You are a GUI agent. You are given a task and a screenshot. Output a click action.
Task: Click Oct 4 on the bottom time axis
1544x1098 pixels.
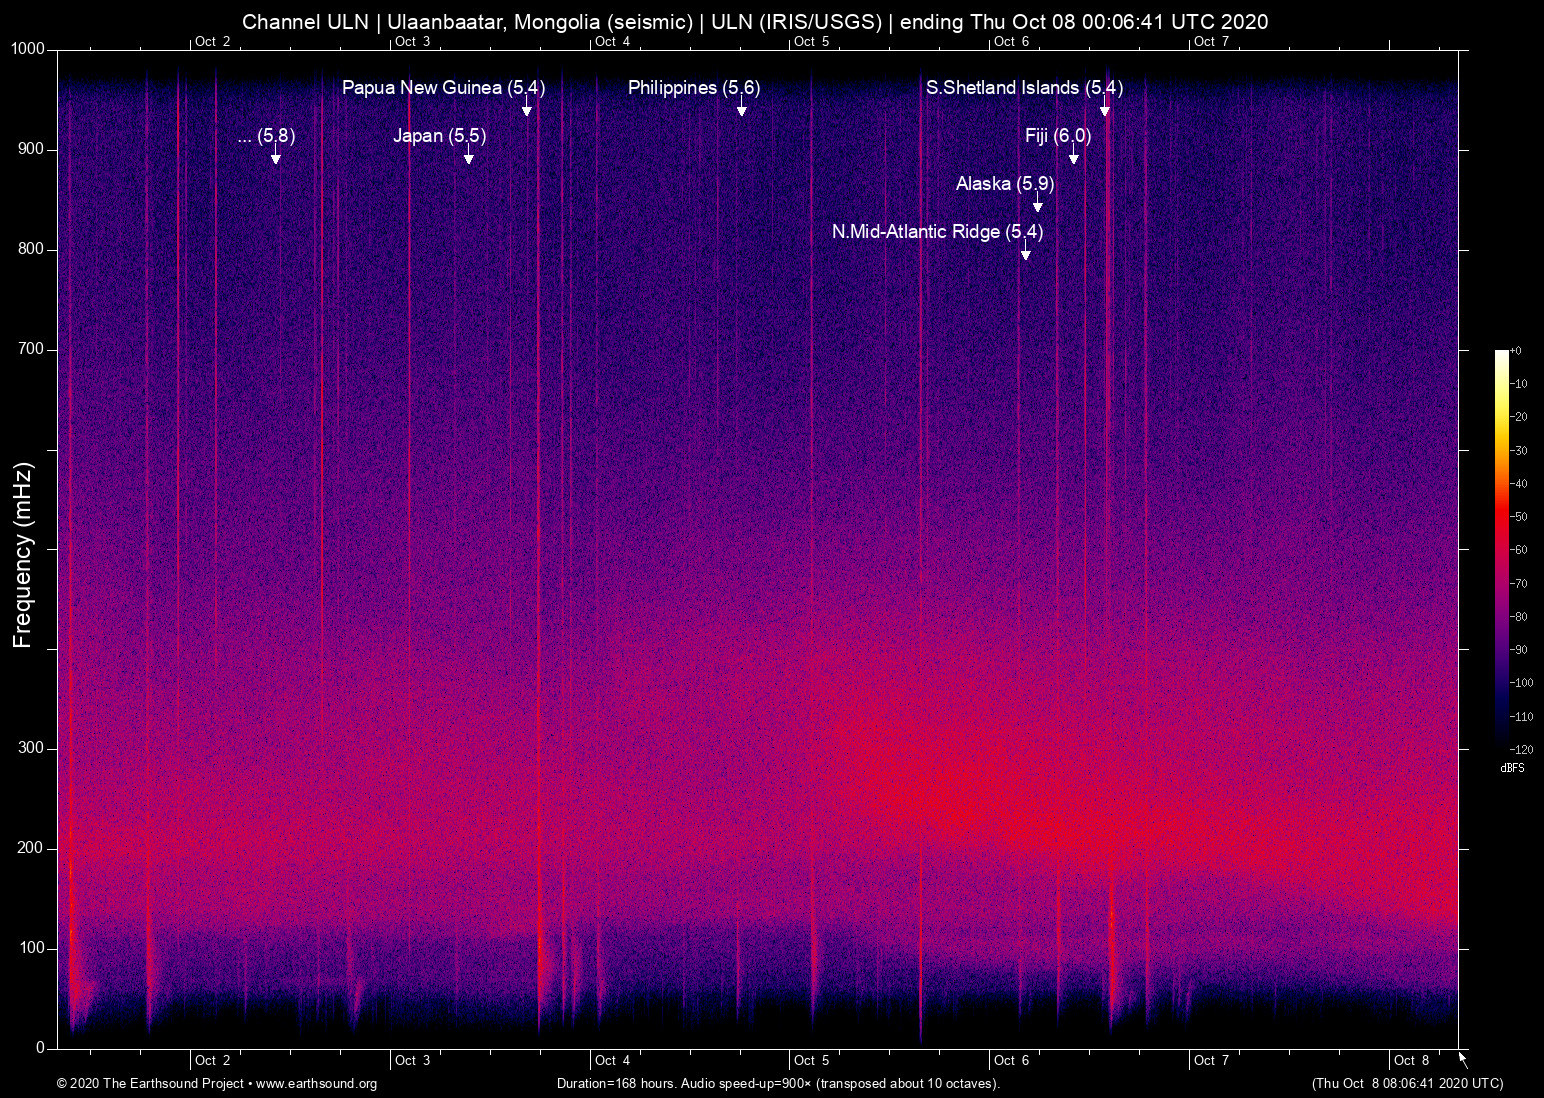[613, 1060]
